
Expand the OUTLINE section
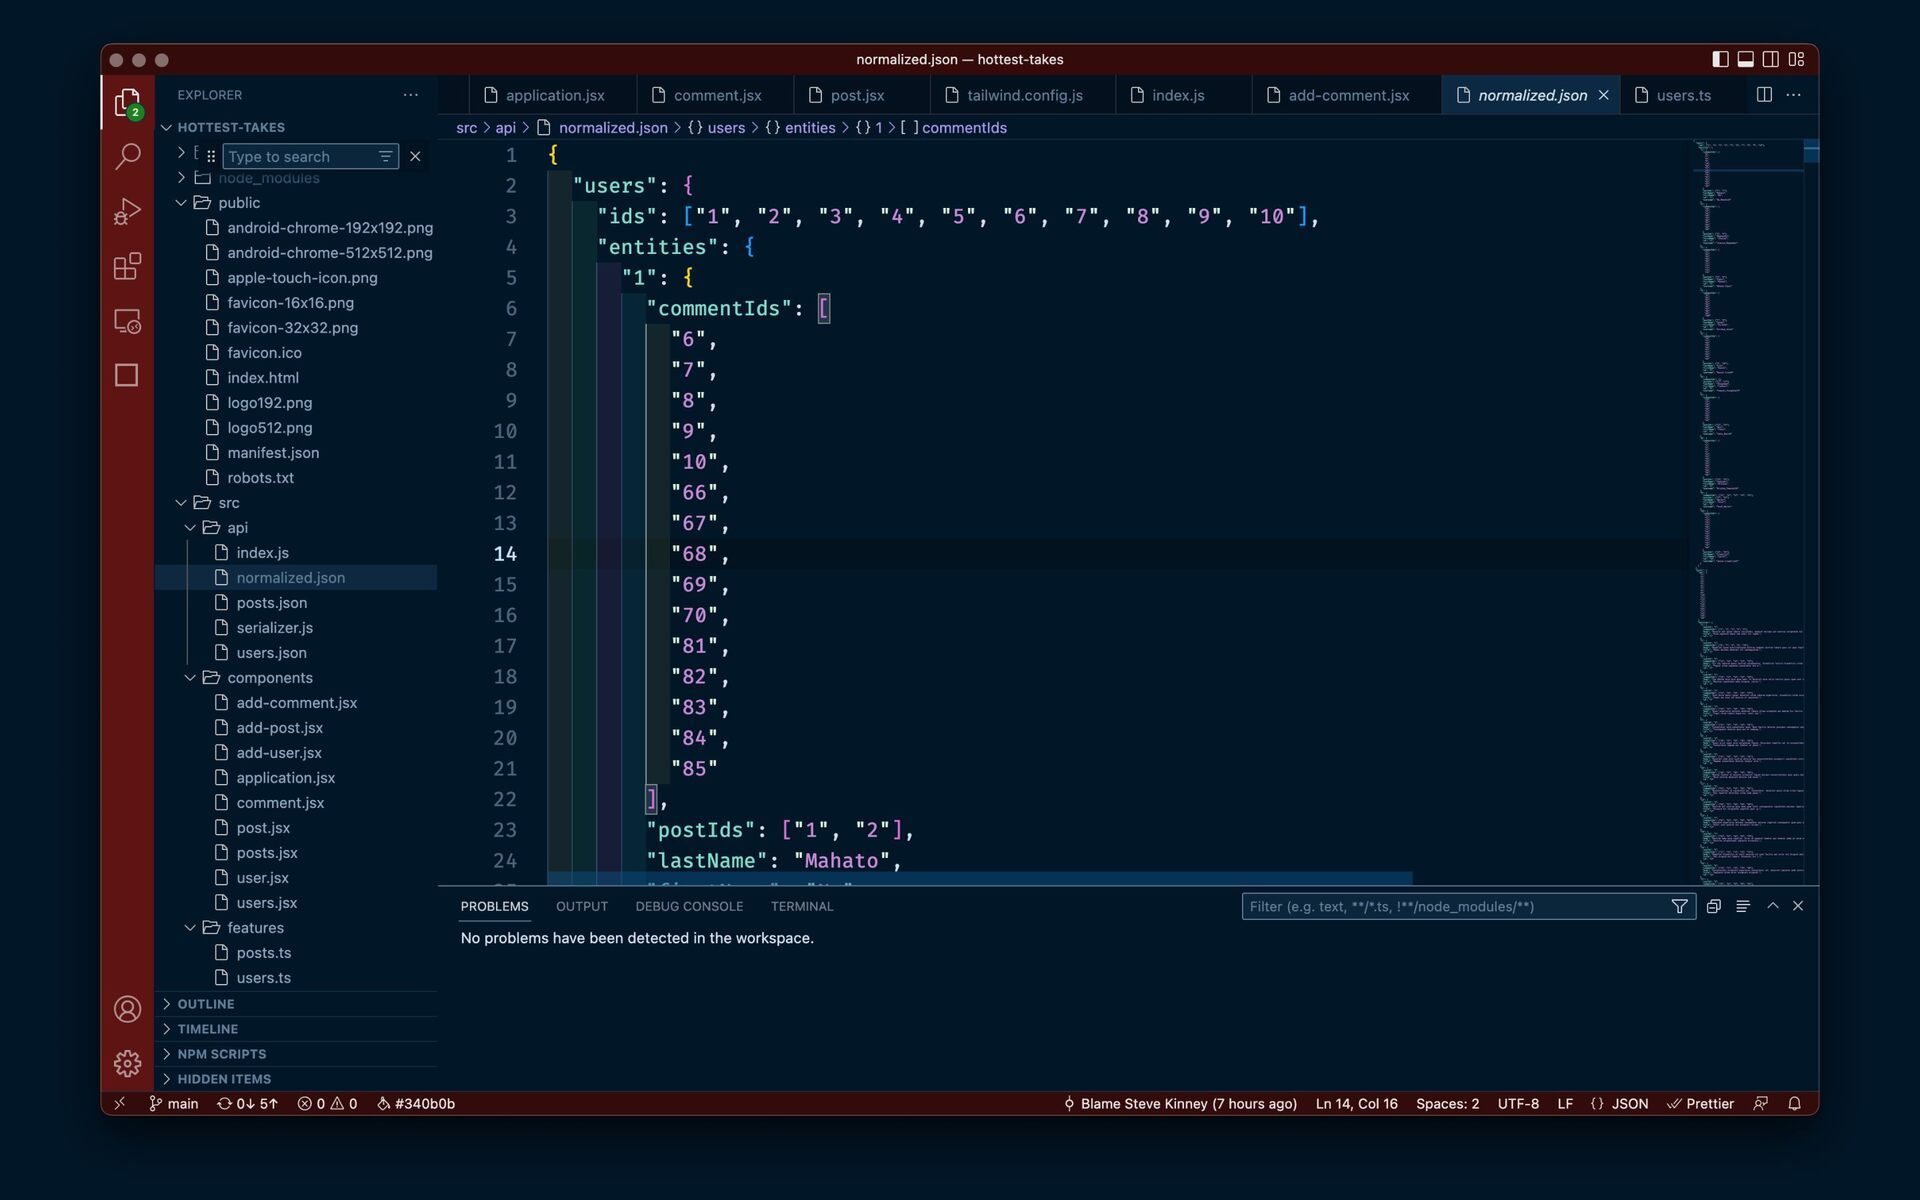pyautogui.click(x=205, y=1004)
